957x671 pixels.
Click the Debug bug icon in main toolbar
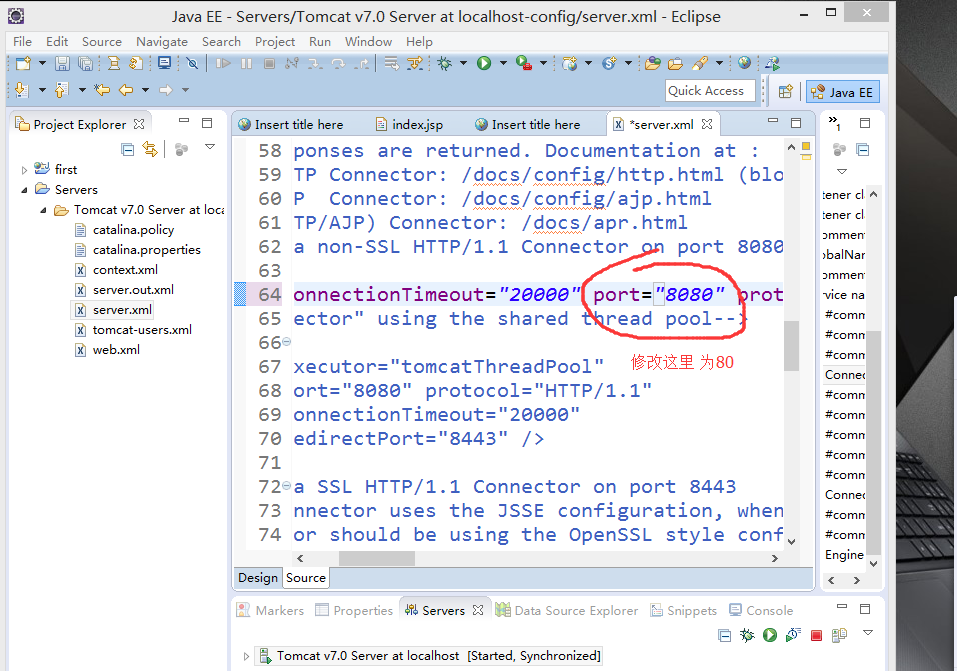click(x=445, y=63)
